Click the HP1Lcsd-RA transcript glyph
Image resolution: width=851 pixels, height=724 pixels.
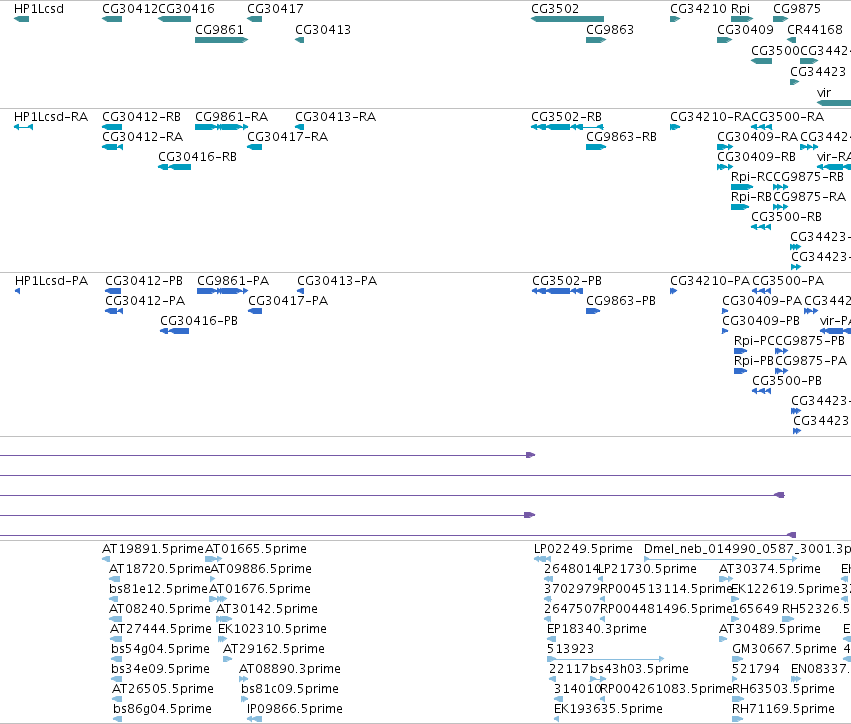[23, 127]
